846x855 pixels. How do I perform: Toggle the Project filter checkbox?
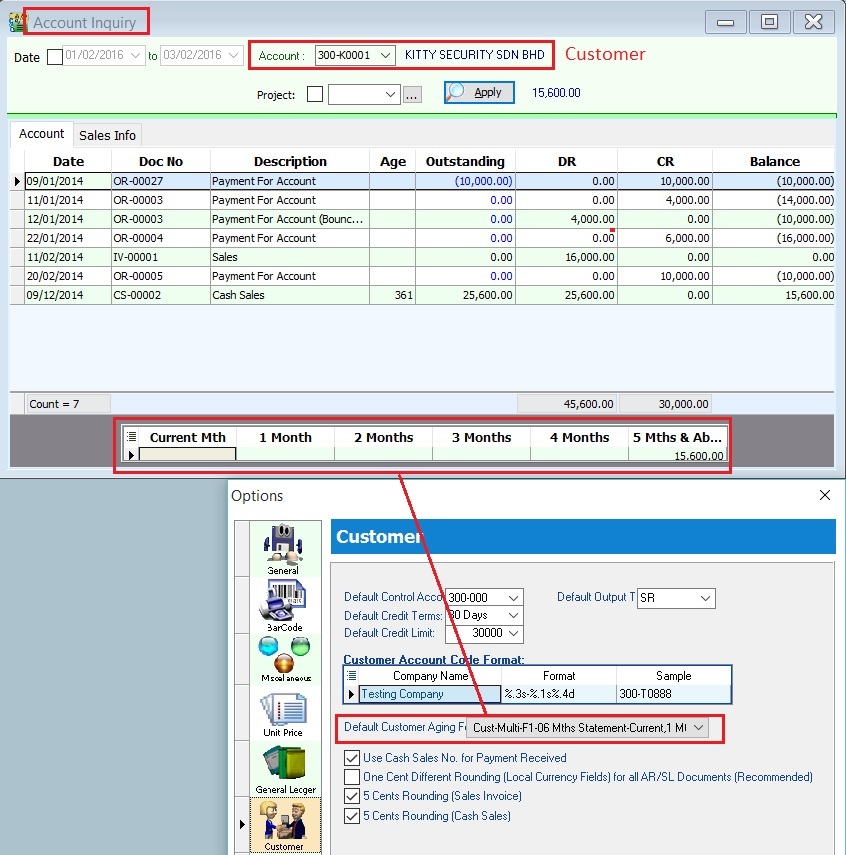[x=315, y=94]
